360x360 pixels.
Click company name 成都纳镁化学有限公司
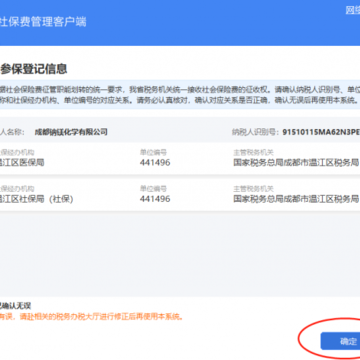(71, 132)
